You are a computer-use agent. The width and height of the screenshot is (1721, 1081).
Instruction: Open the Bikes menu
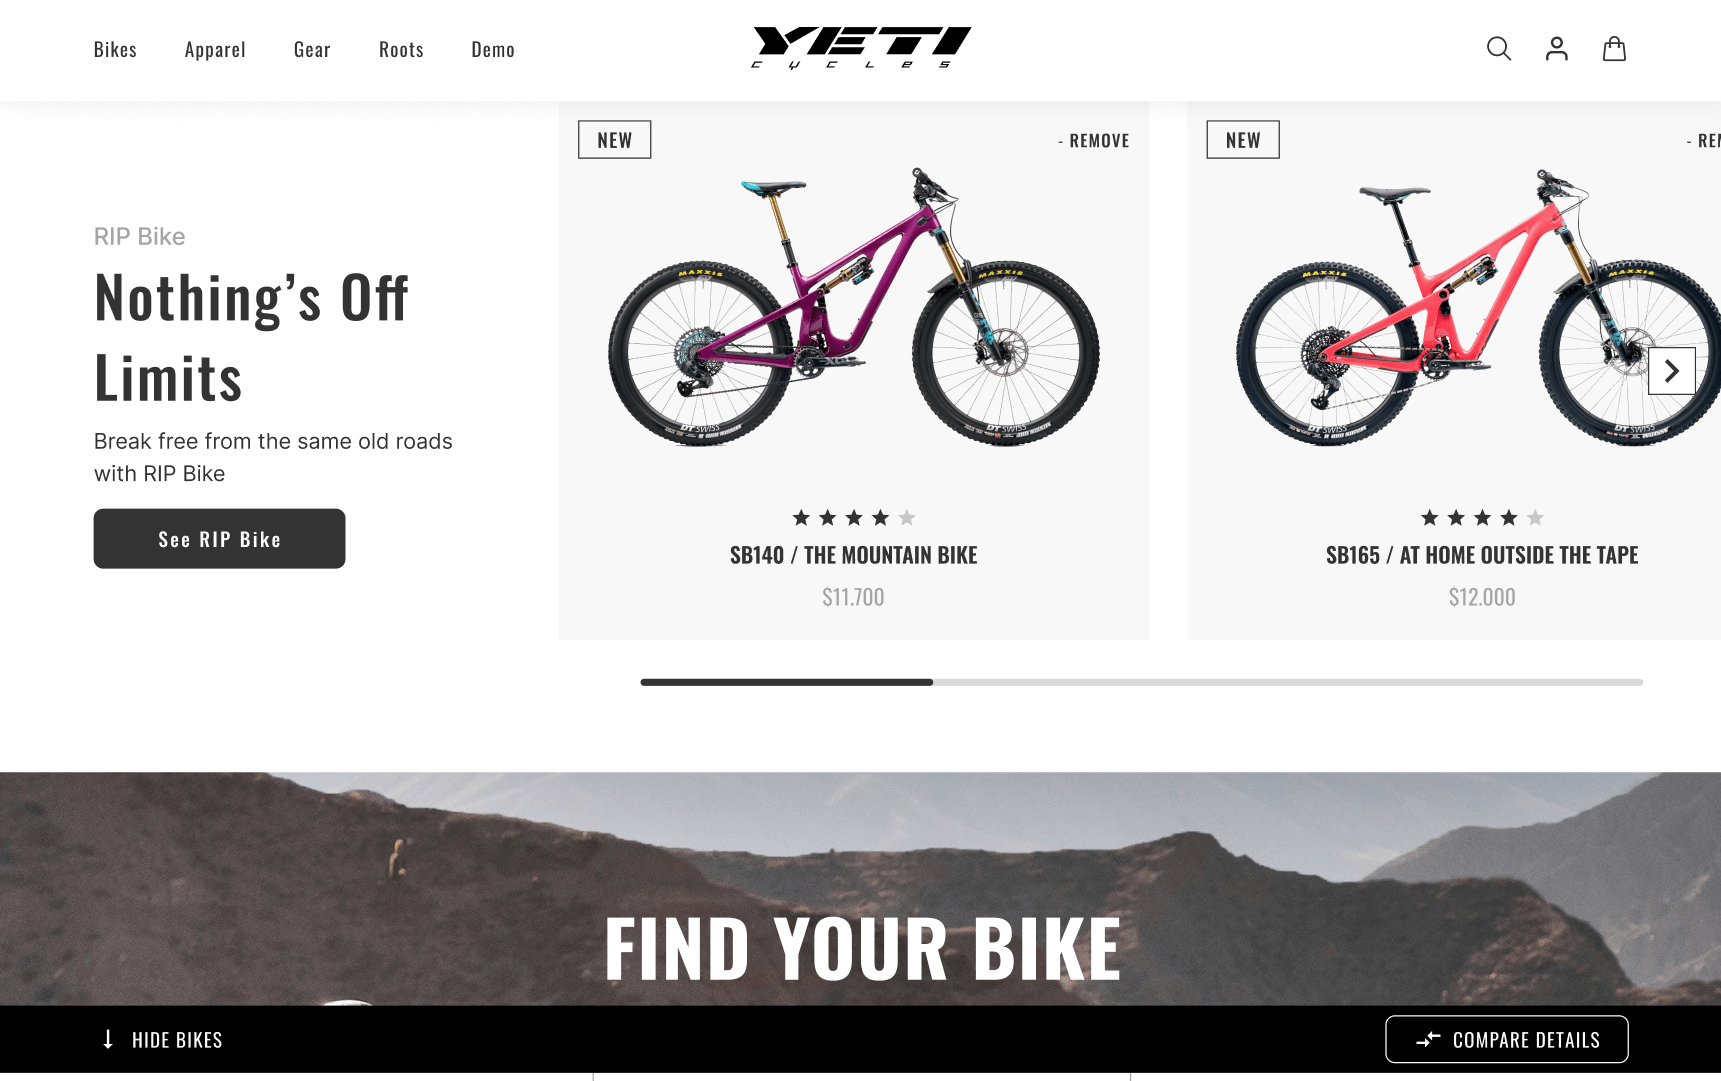coord(115,50)
